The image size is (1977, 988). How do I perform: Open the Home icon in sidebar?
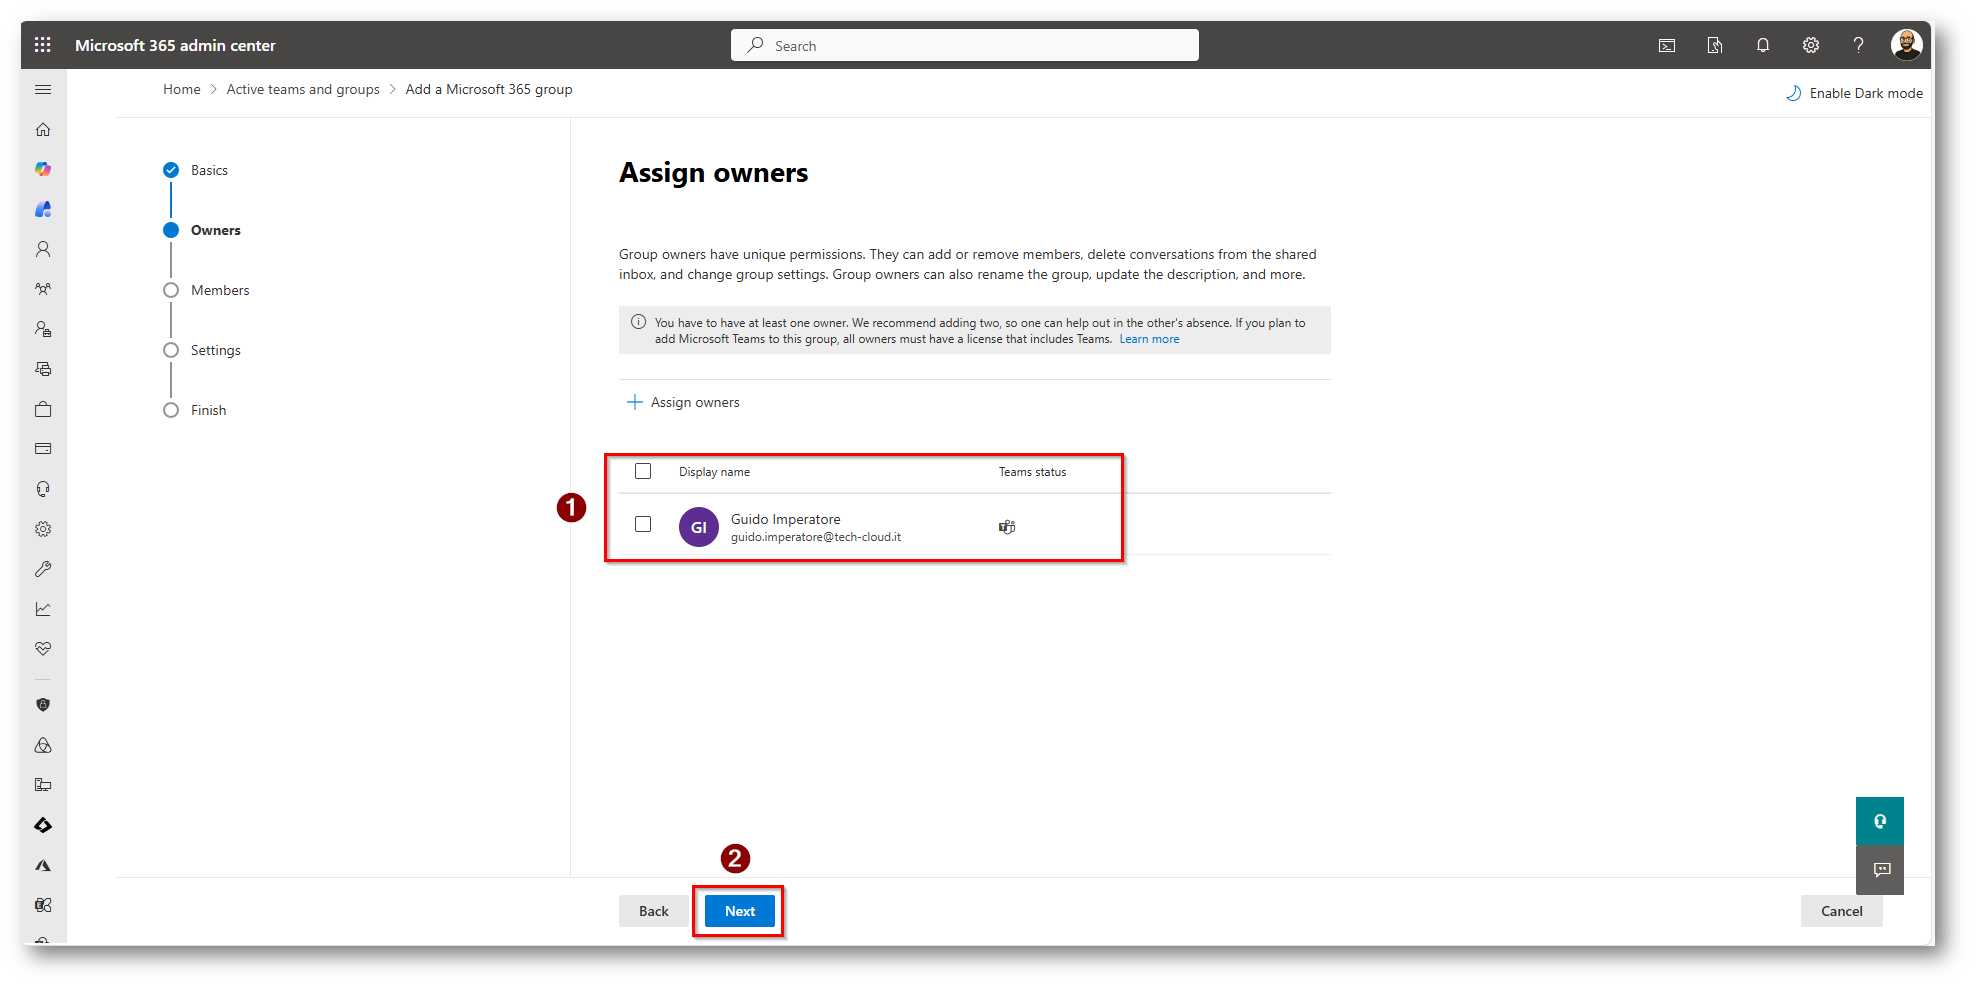click(43, 130)
